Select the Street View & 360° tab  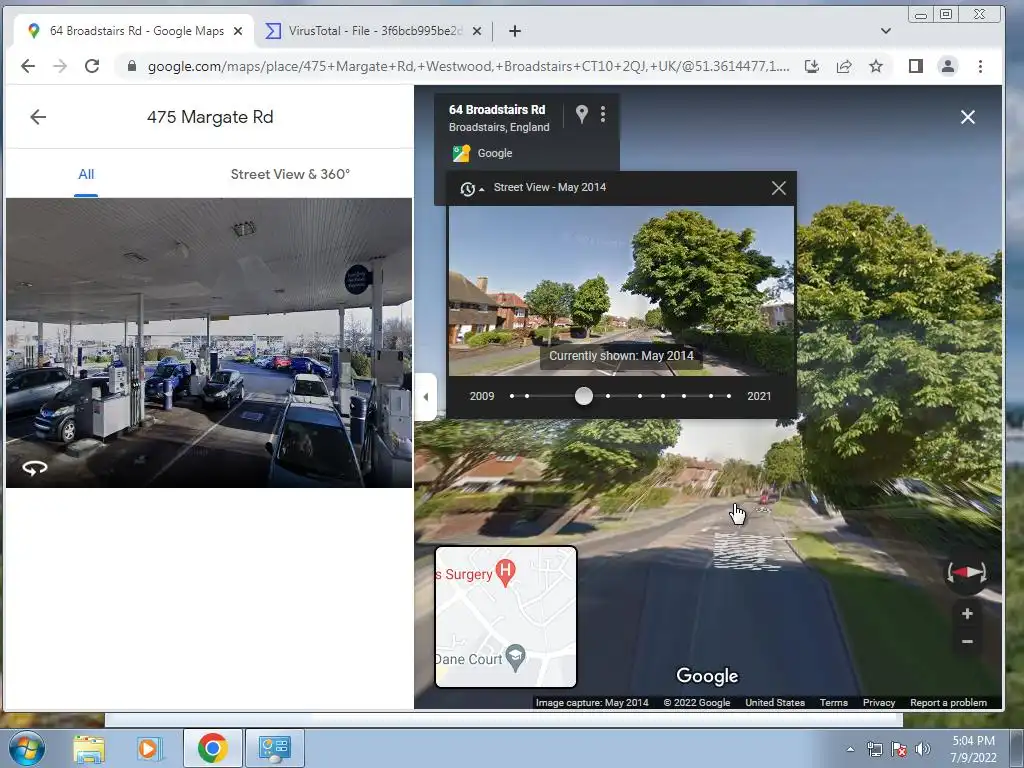pos(290,174)
